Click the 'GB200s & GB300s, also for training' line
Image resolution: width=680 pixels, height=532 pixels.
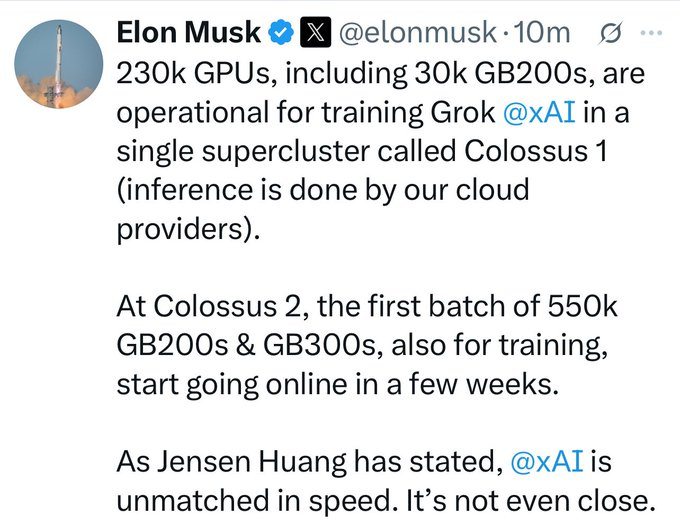pos(362,345)
